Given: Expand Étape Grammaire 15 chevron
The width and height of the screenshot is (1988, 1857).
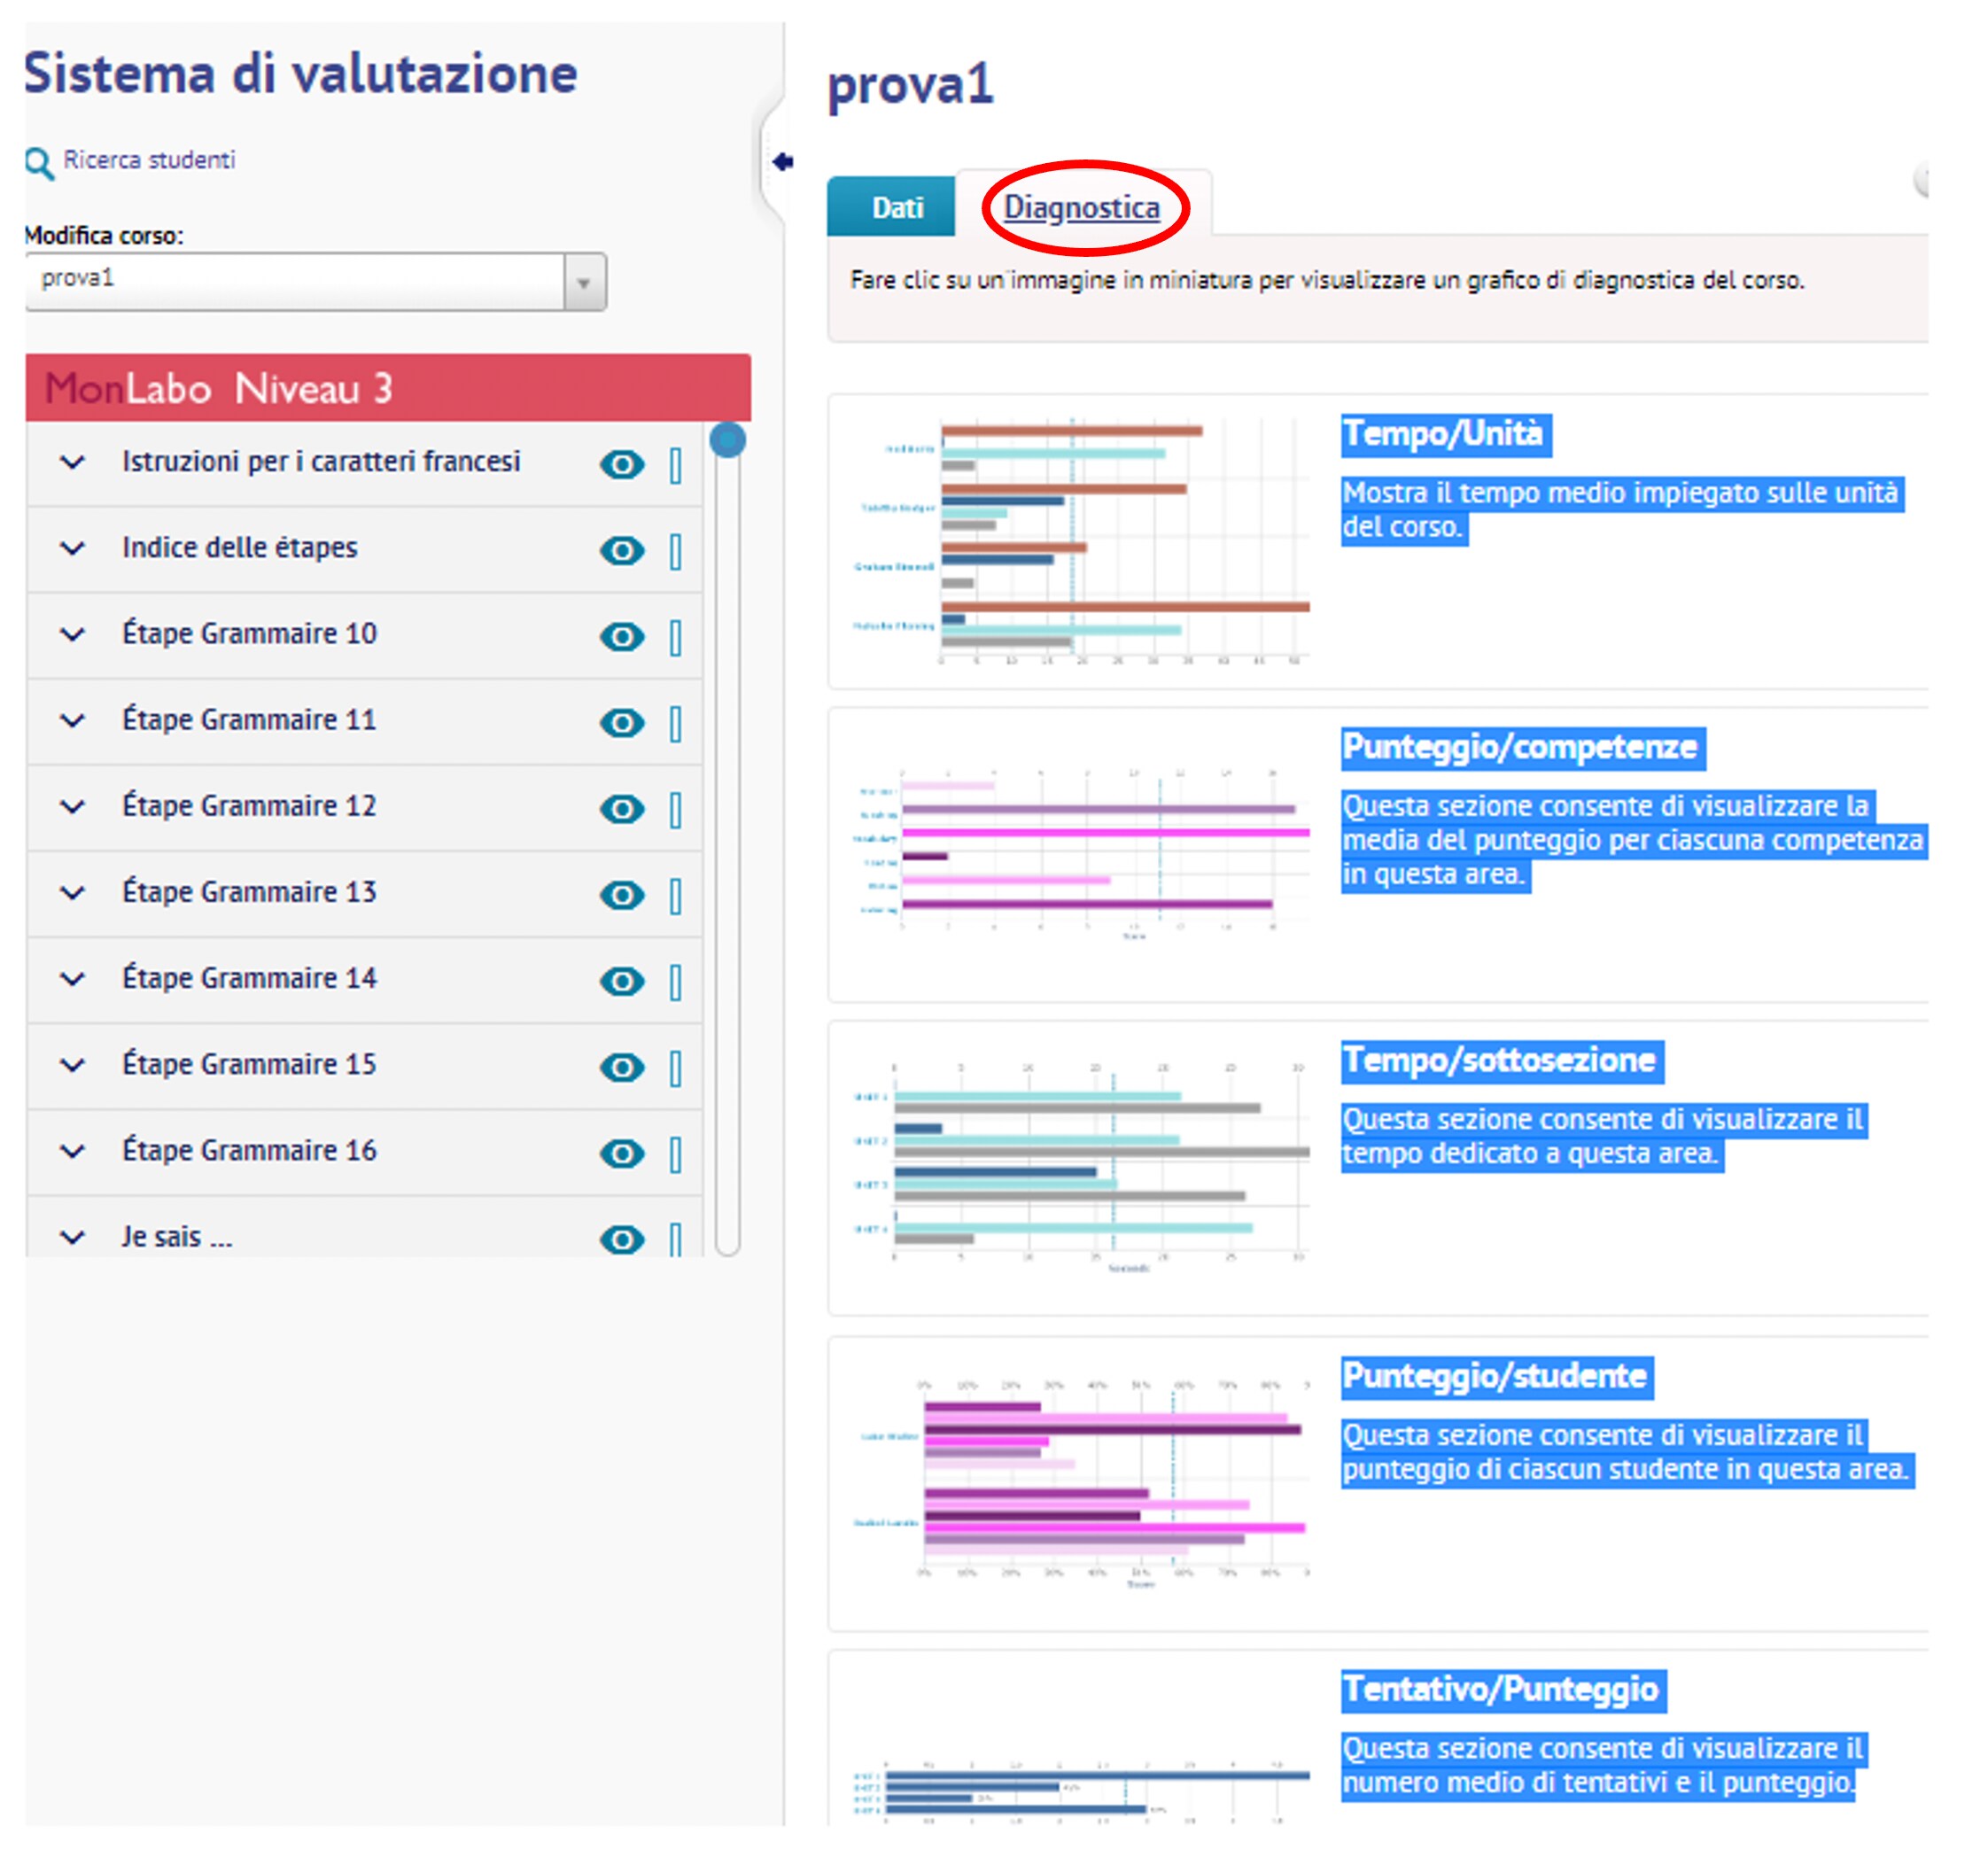Looking at the screenshot, I should pos(72,1065).
